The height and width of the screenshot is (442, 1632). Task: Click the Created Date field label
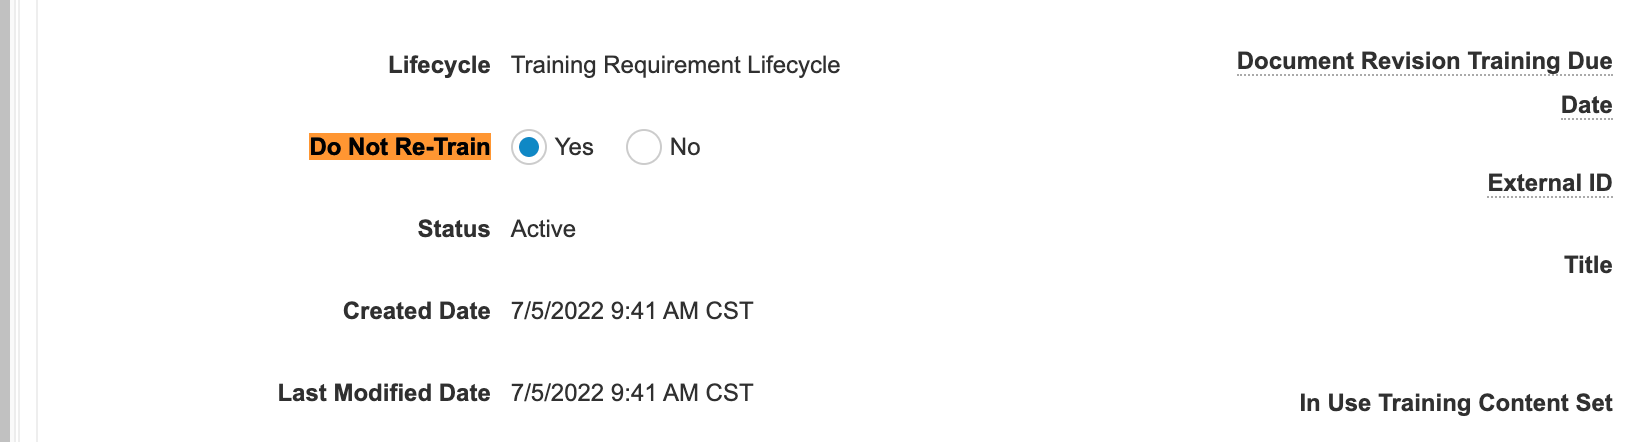[416, 311]
